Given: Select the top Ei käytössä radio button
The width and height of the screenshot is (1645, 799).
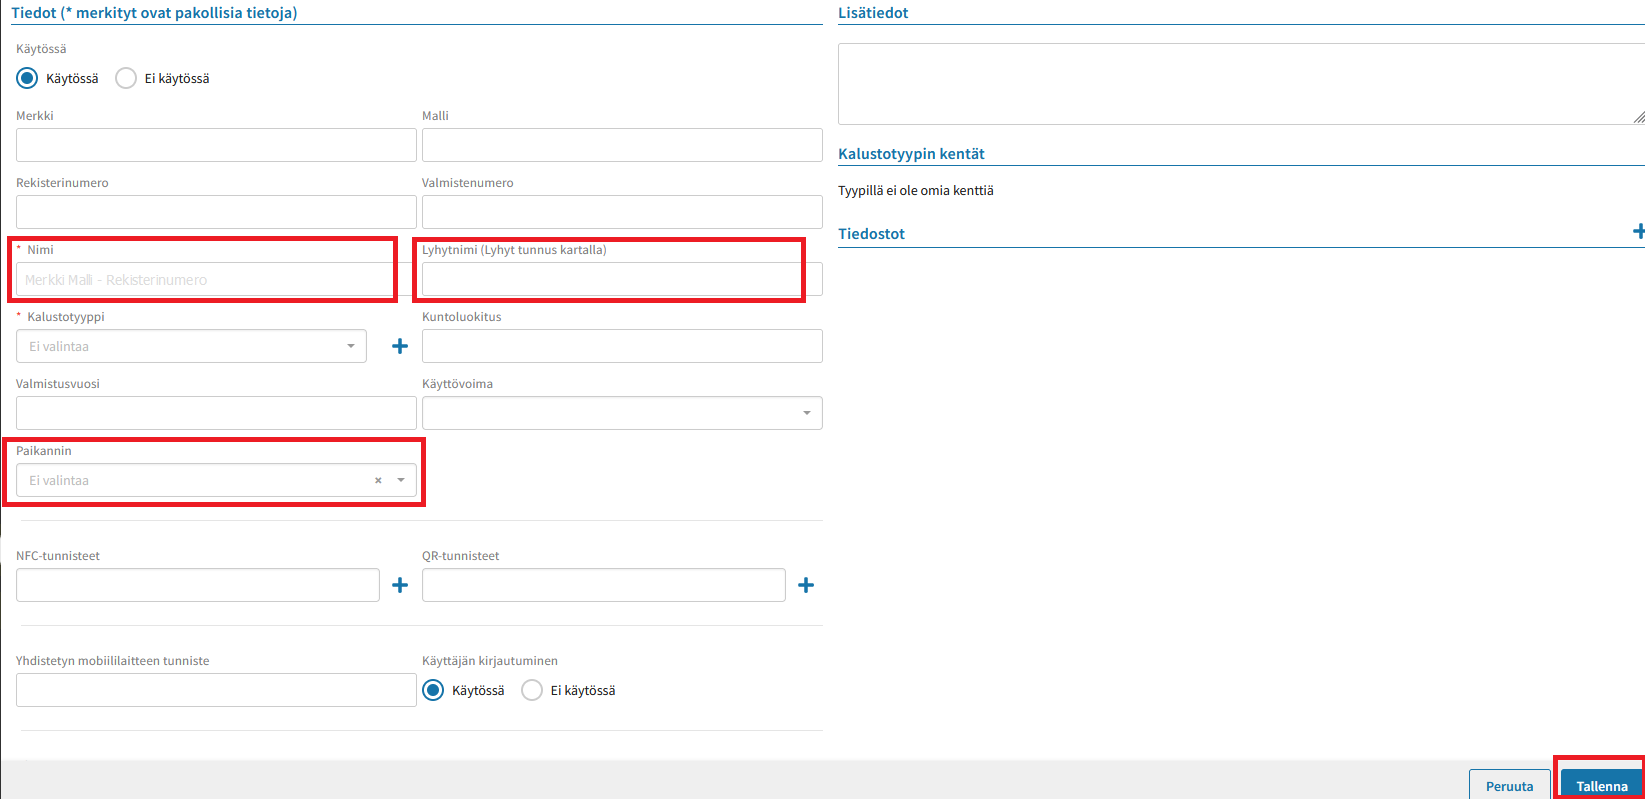Looking at the screenshot, I should click(x=126, y=78).
